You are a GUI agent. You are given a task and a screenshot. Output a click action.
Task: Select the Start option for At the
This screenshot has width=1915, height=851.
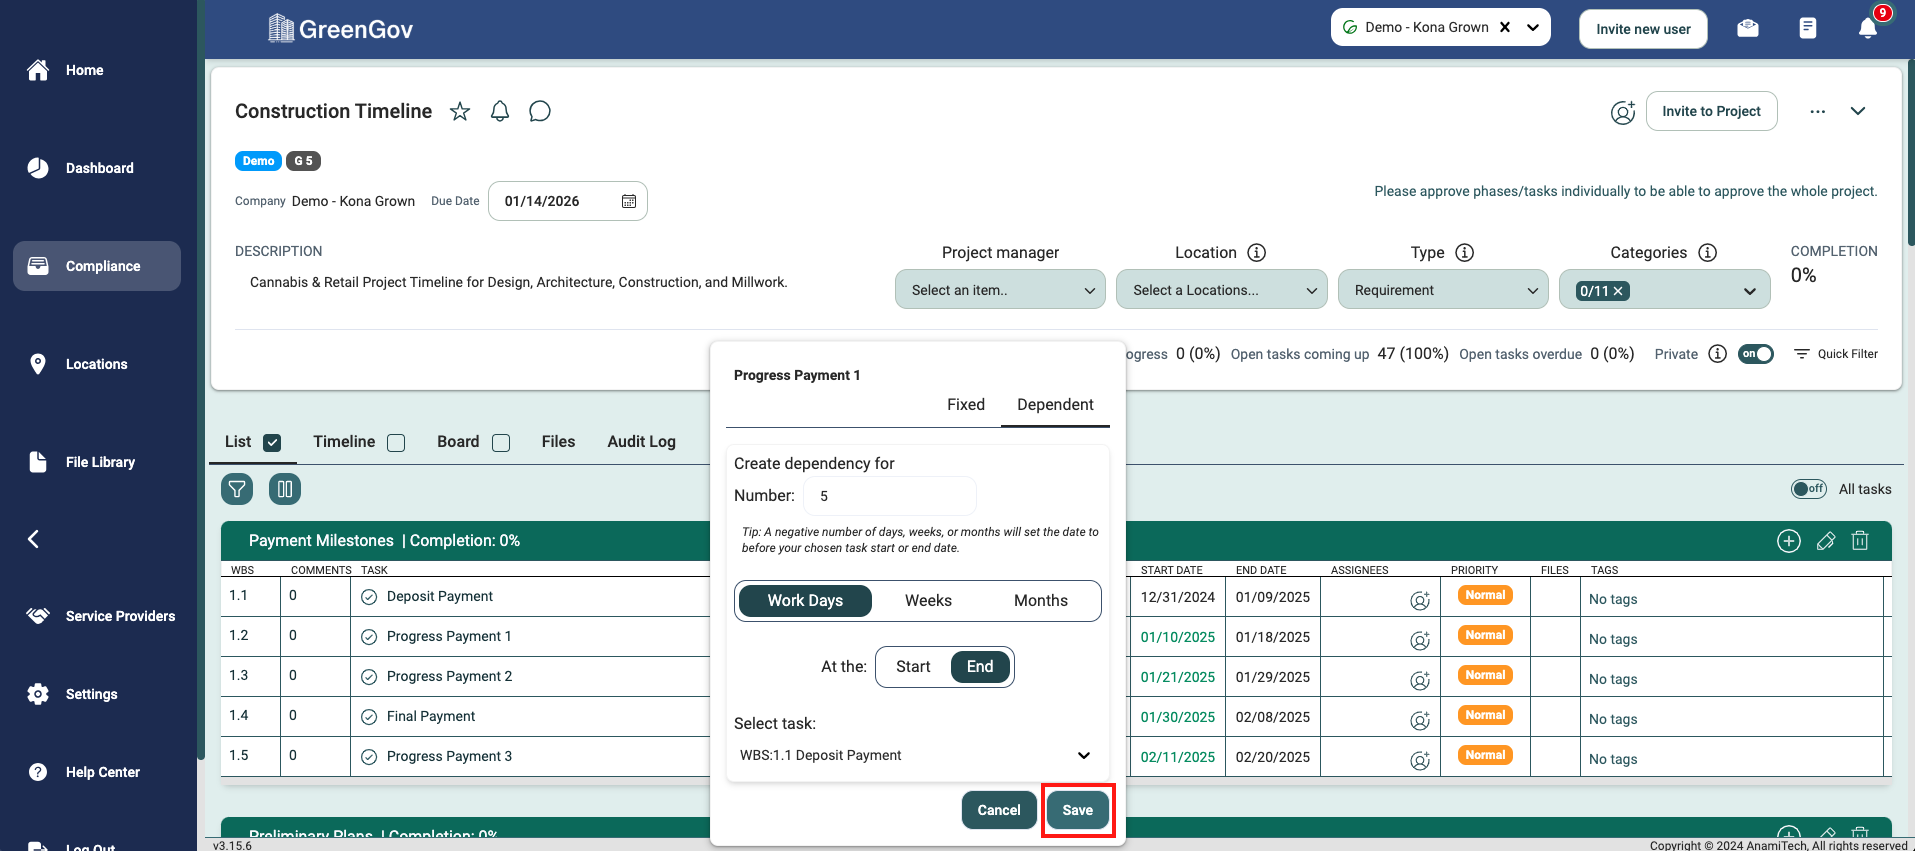coord(913,667)
